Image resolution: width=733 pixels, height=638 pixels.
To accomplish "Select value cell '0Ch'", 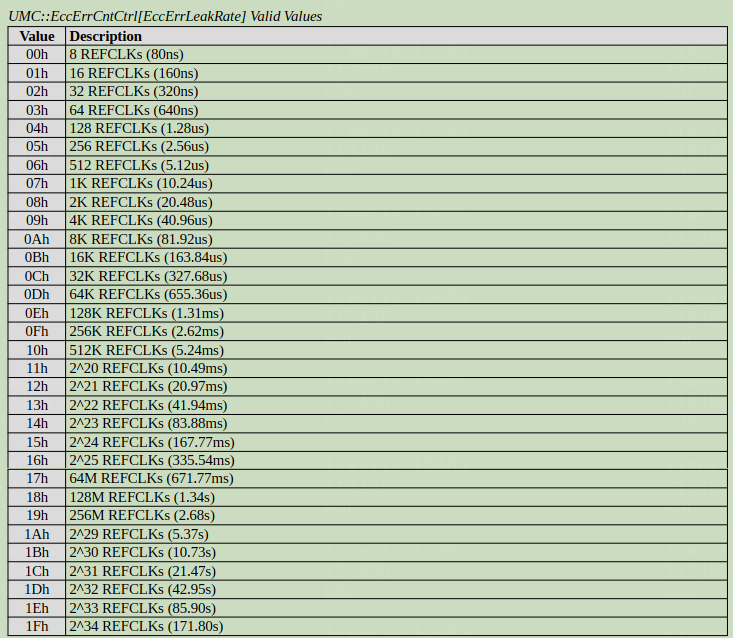I will (37, 276).
